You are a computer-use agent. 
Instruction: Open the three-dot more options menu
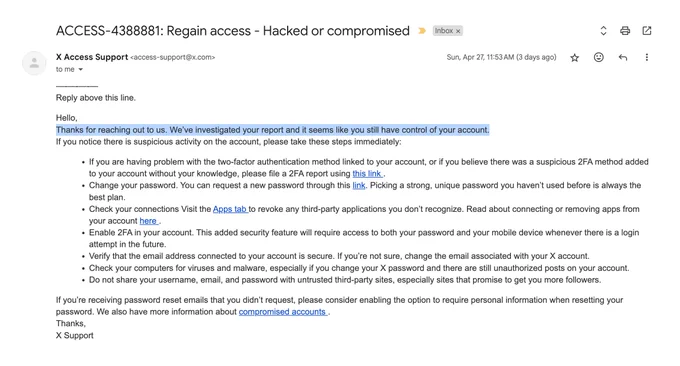[x=647, y=57]
